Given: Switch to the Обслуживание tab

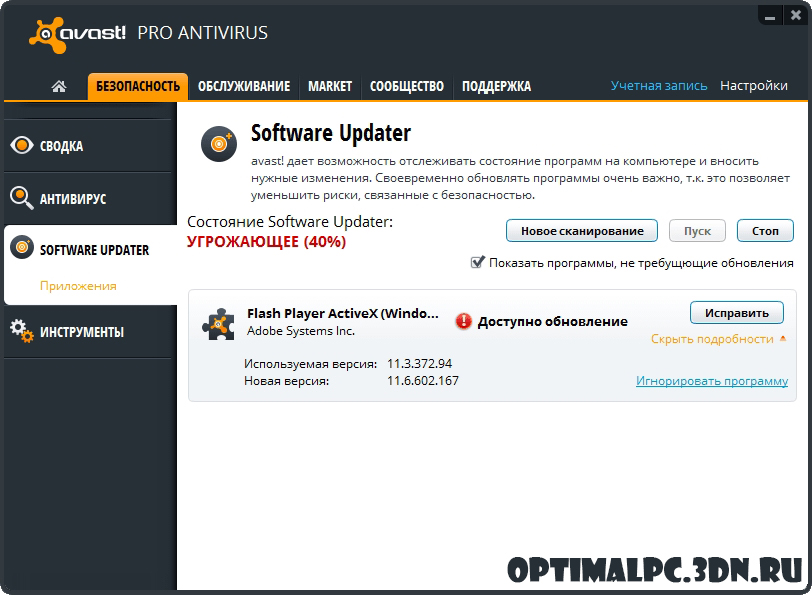Looking at the screenshot, I should pyautogui.click(x=244, y=86).
